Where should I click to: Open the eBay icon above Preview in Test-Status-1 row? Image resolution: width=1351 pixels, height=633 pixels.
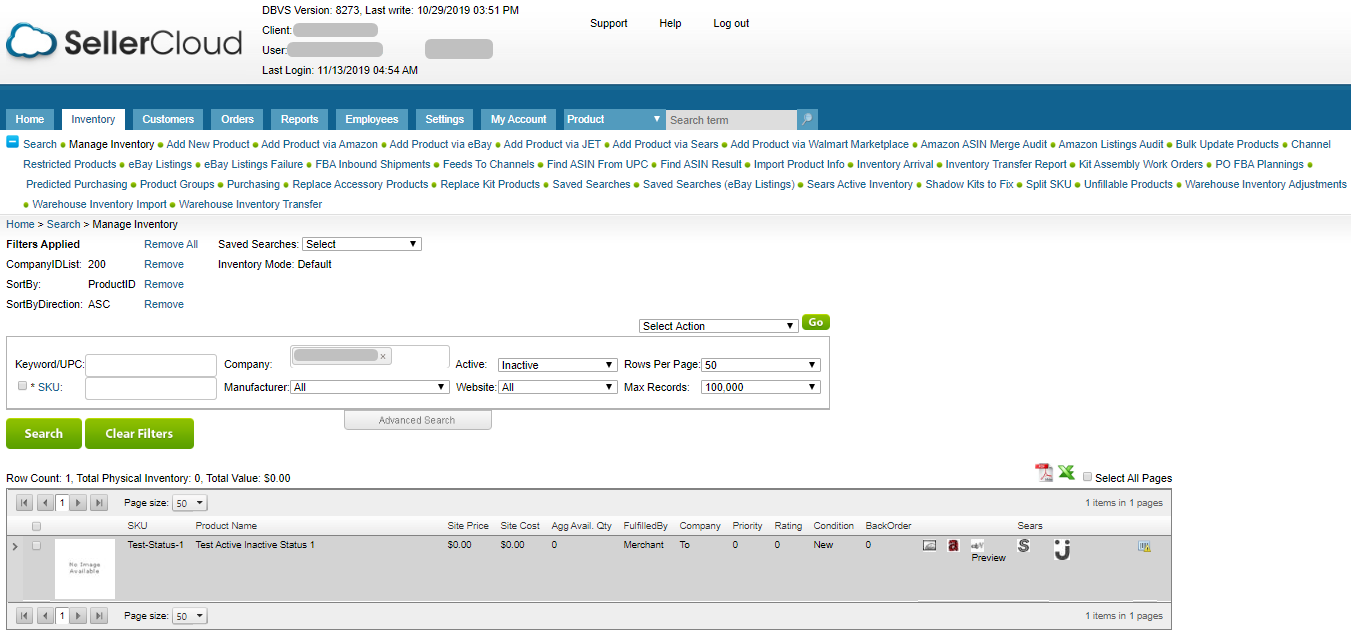click(x=978, y=545)
